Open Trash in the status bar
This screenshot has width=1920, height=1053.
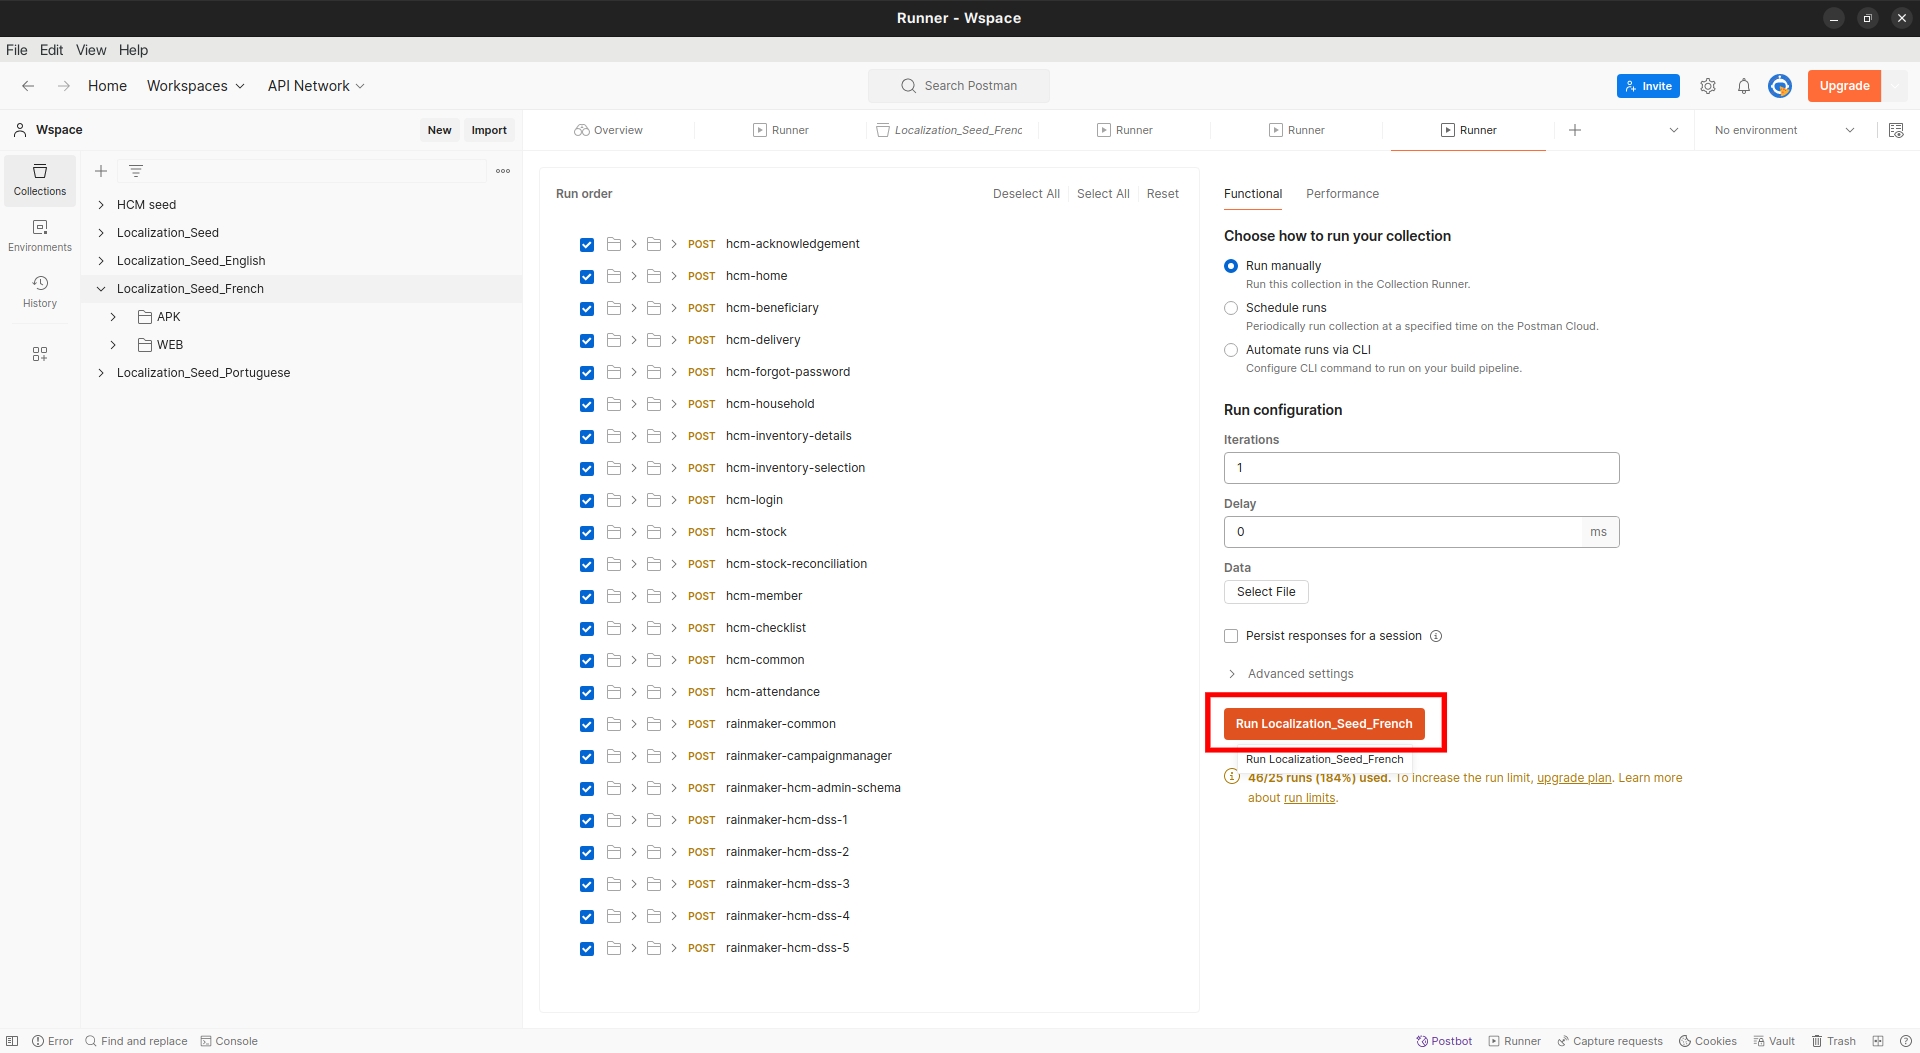1833,1041
